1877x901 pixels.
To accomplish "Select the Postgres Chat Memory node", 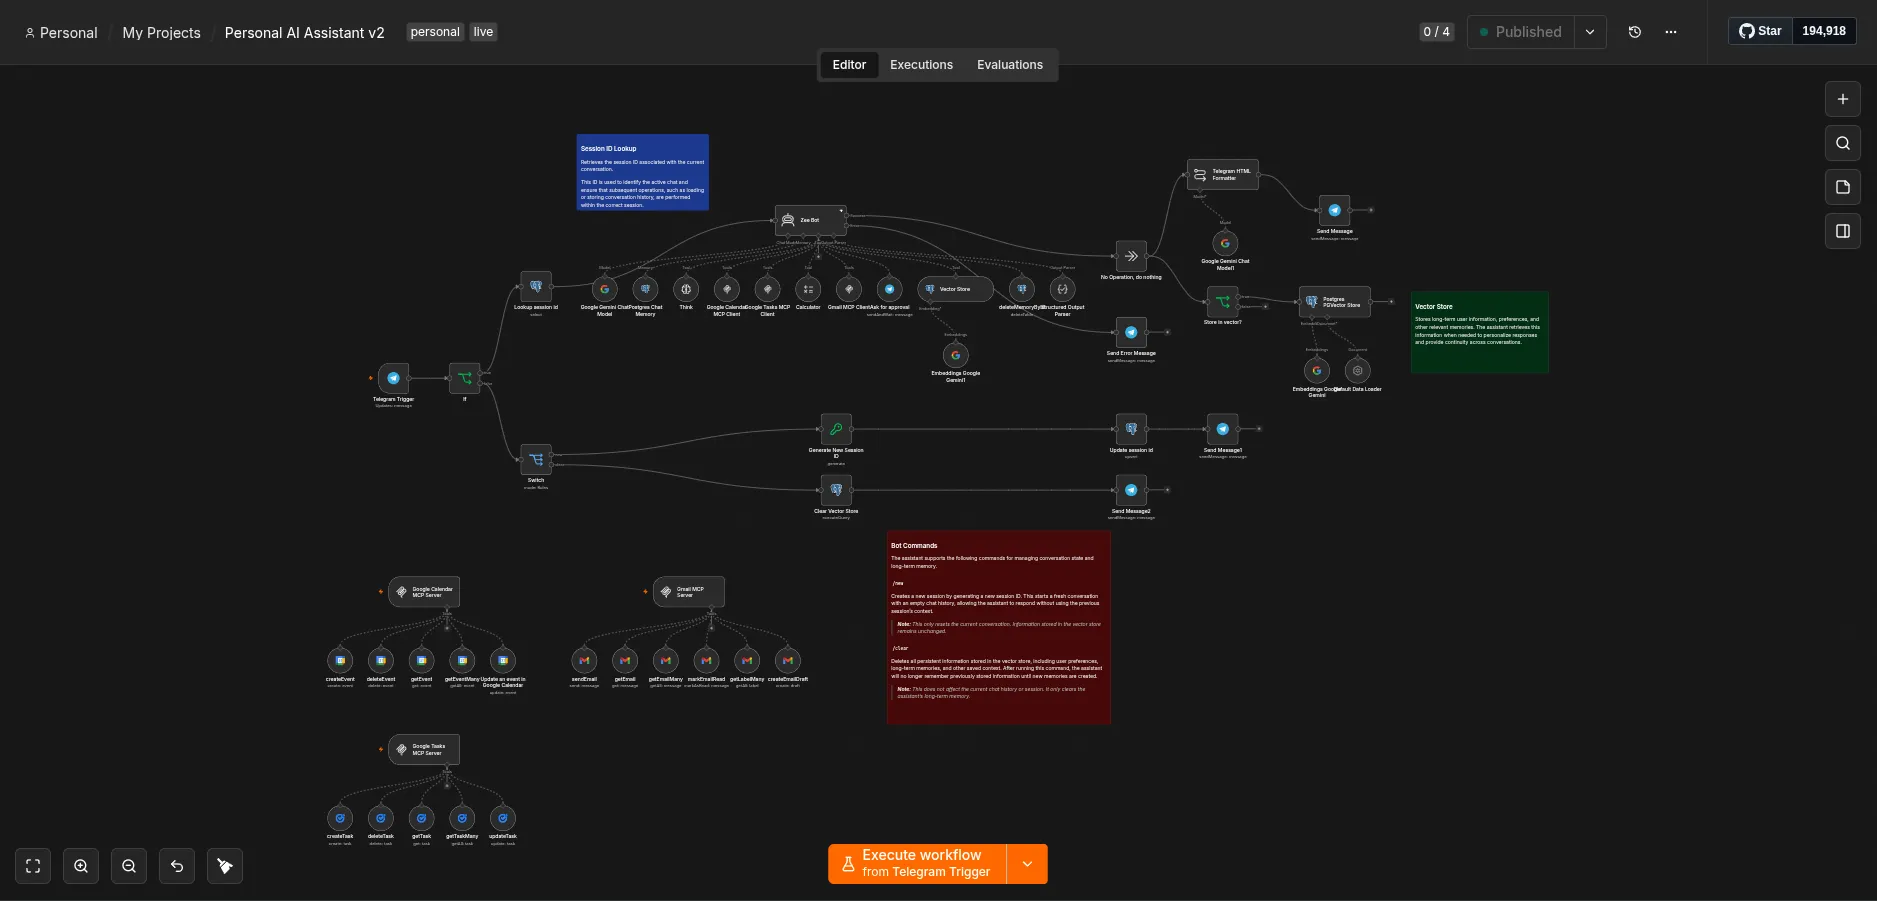I will (x=645, y=289).
